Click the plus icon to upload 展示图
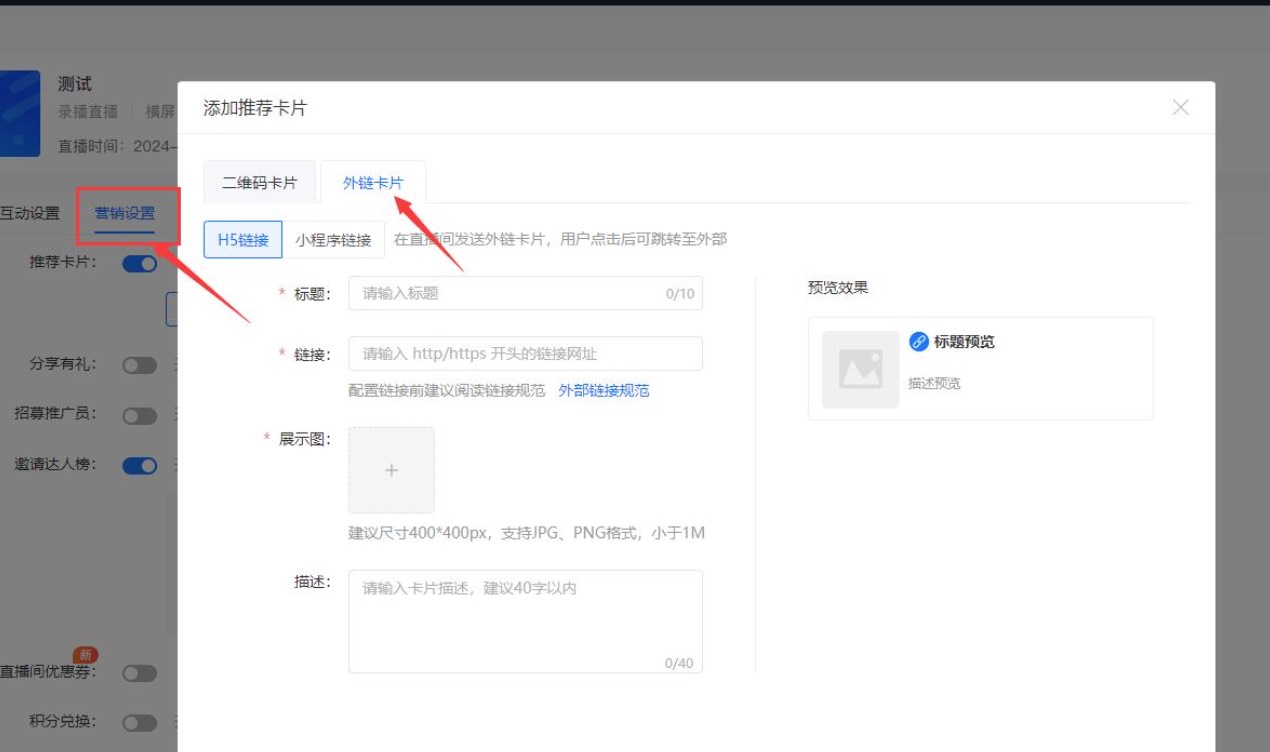The height and width of the screenshot is (752, 1270). pyautogui.click(x=391, y=470)
